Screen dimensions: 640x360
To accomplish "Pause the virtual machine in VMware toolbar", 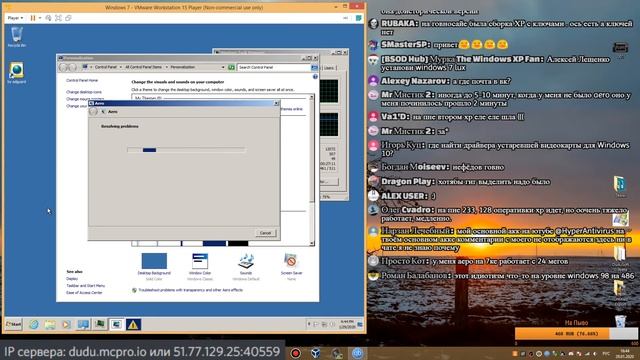I will click(33, 18).
